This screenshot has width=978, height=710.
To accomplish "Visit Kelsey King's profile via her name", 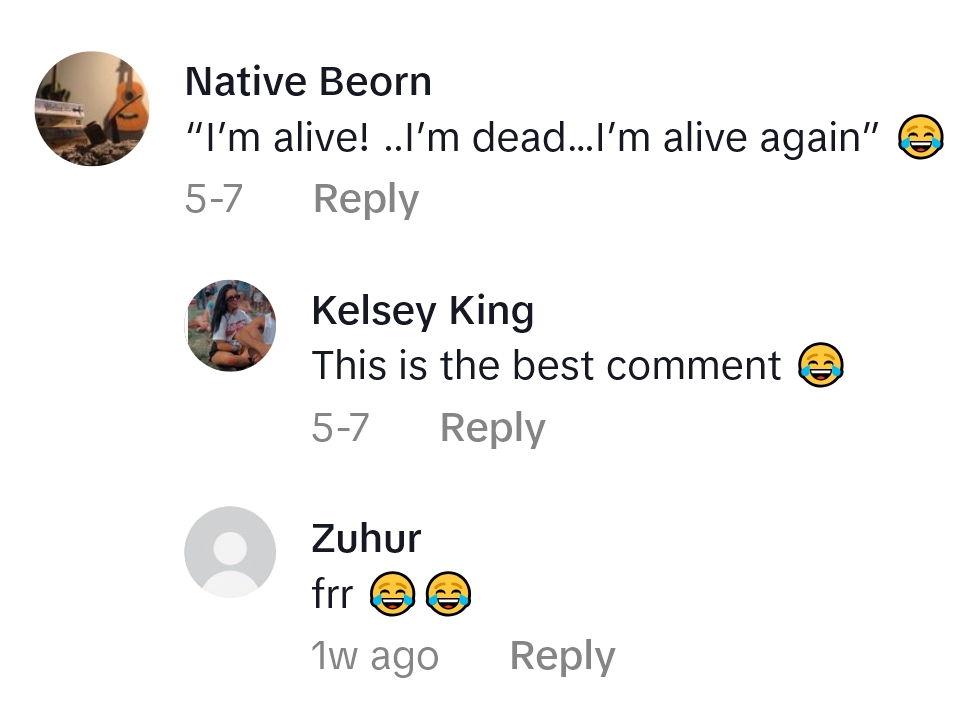I will click(x=422, y=310).
